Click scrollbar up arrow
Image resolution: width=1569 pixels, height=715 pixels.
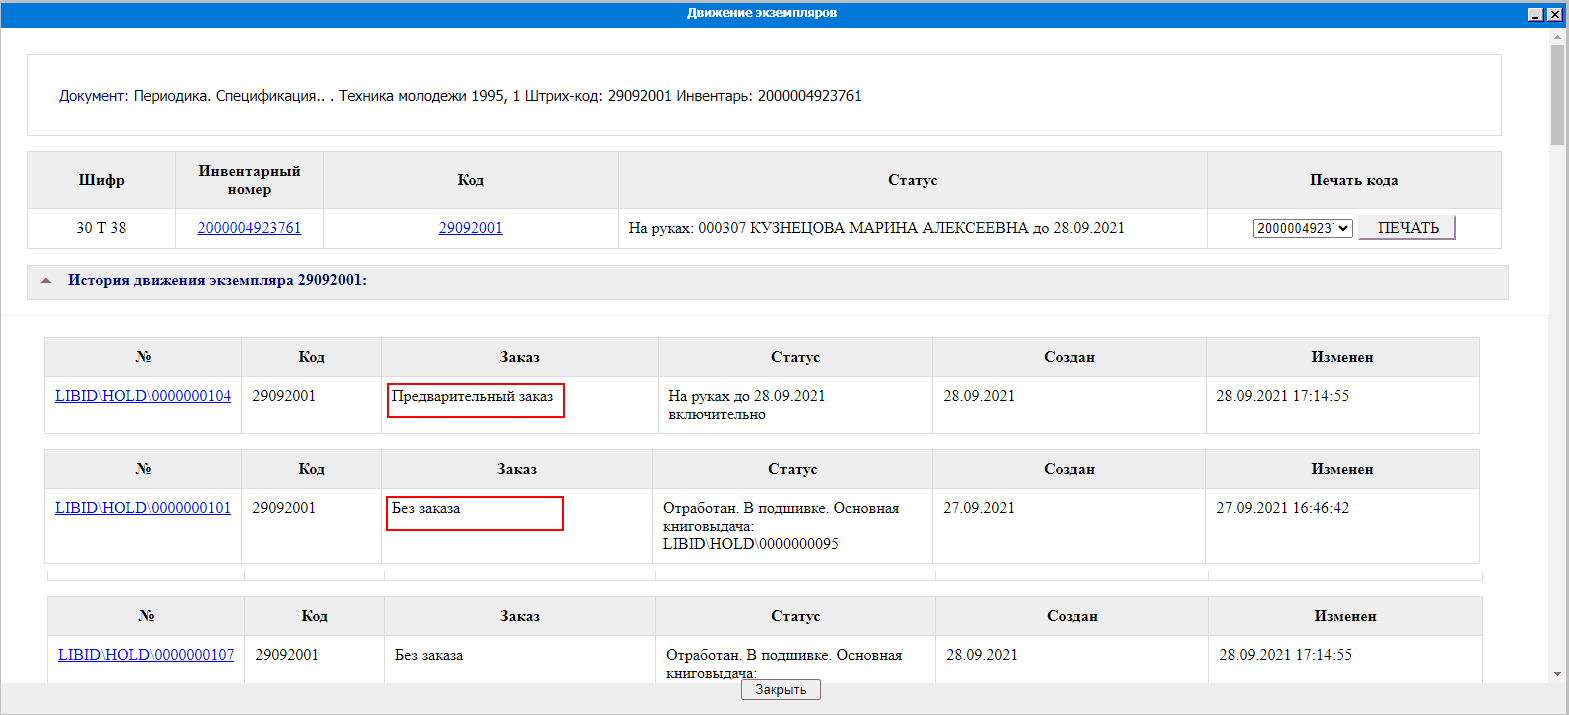(x=1557, y=37)
